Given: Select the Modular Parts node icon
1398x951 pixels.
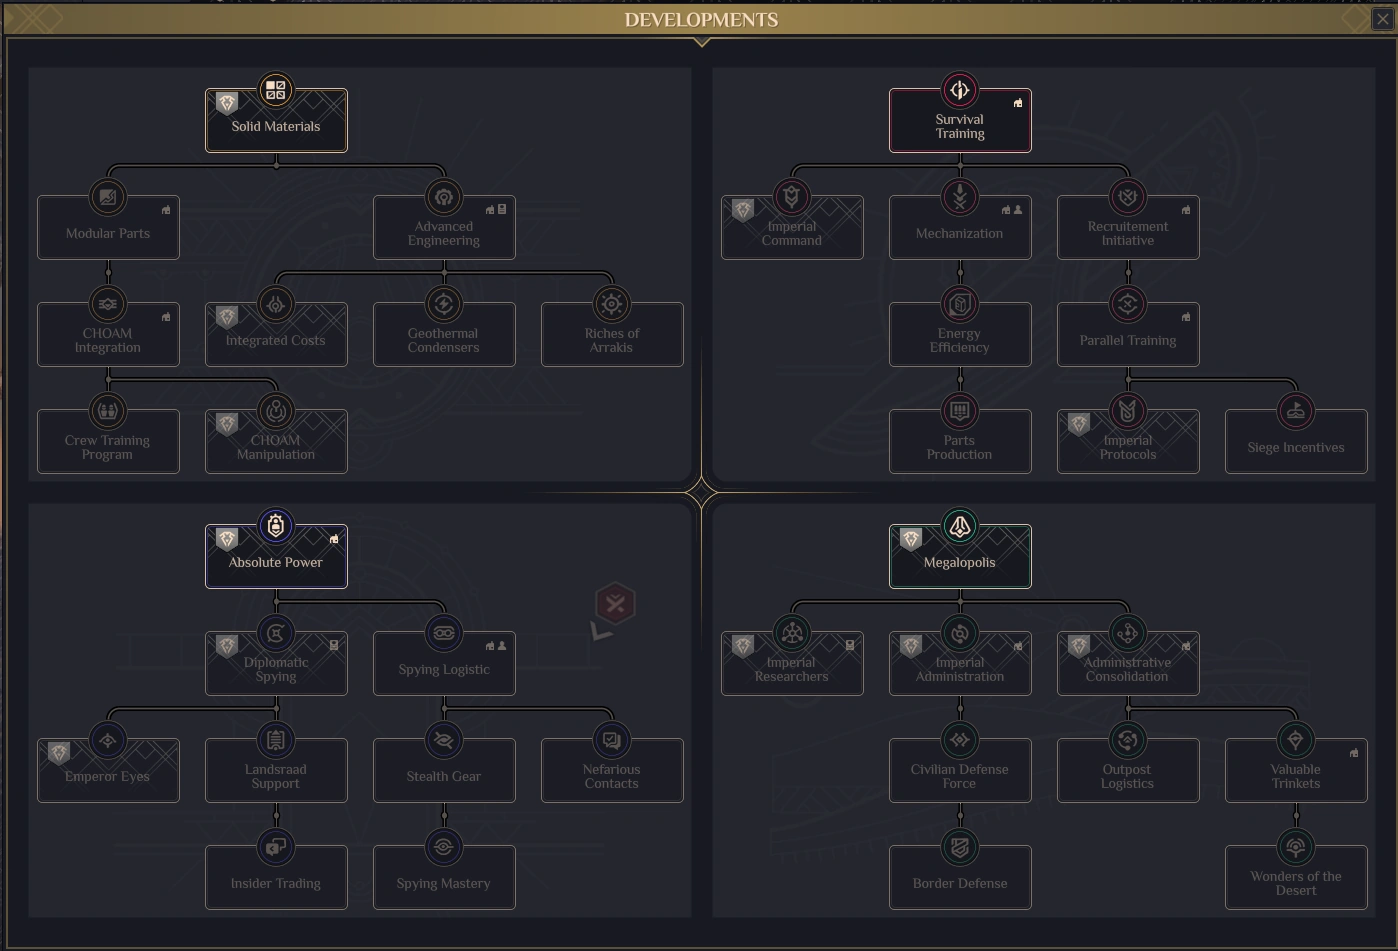Looking at the screenshot, I should (x=108, y=197).
